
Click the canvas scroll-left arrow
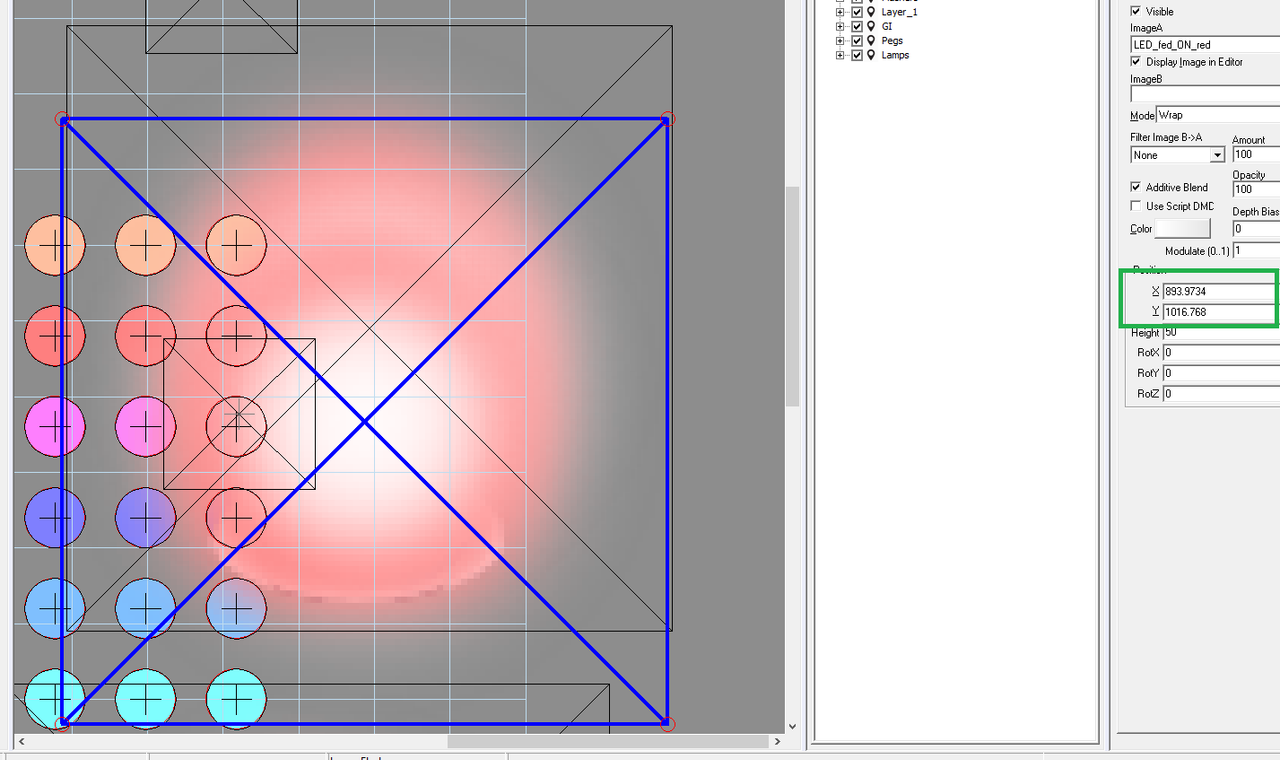pyautogui.click(x=21, y=741)
